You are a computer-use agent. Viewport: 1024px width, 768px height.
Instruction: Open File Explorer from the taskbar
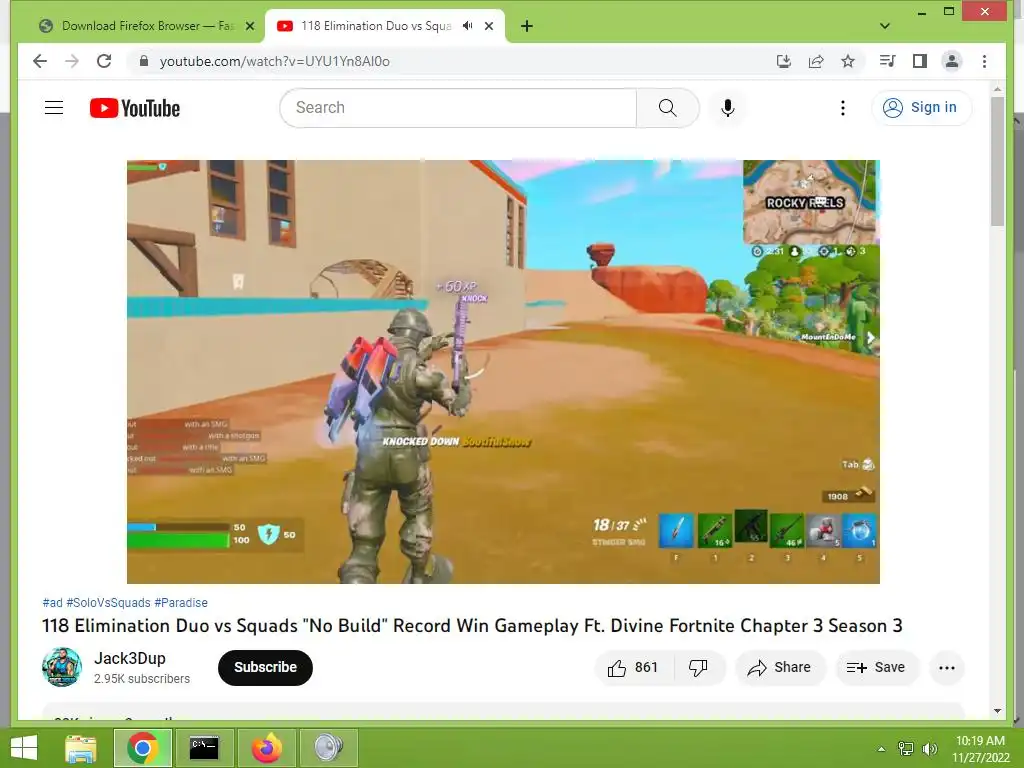81,748
